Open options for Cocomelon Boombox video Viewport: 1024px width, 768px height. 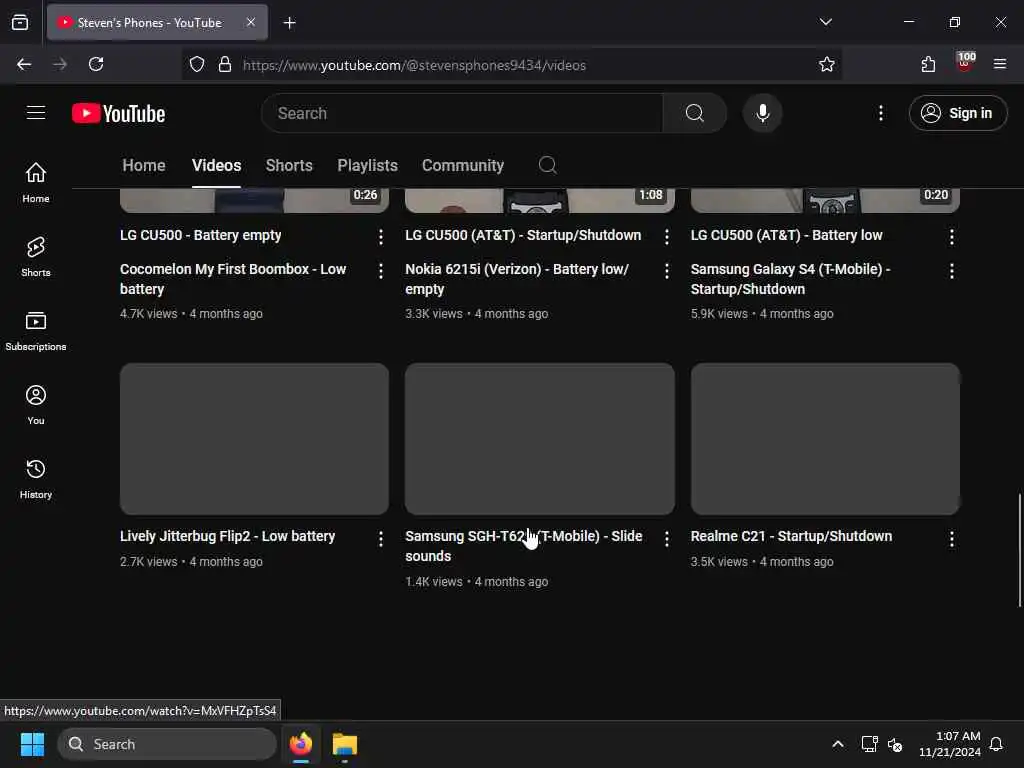(381, 270)
